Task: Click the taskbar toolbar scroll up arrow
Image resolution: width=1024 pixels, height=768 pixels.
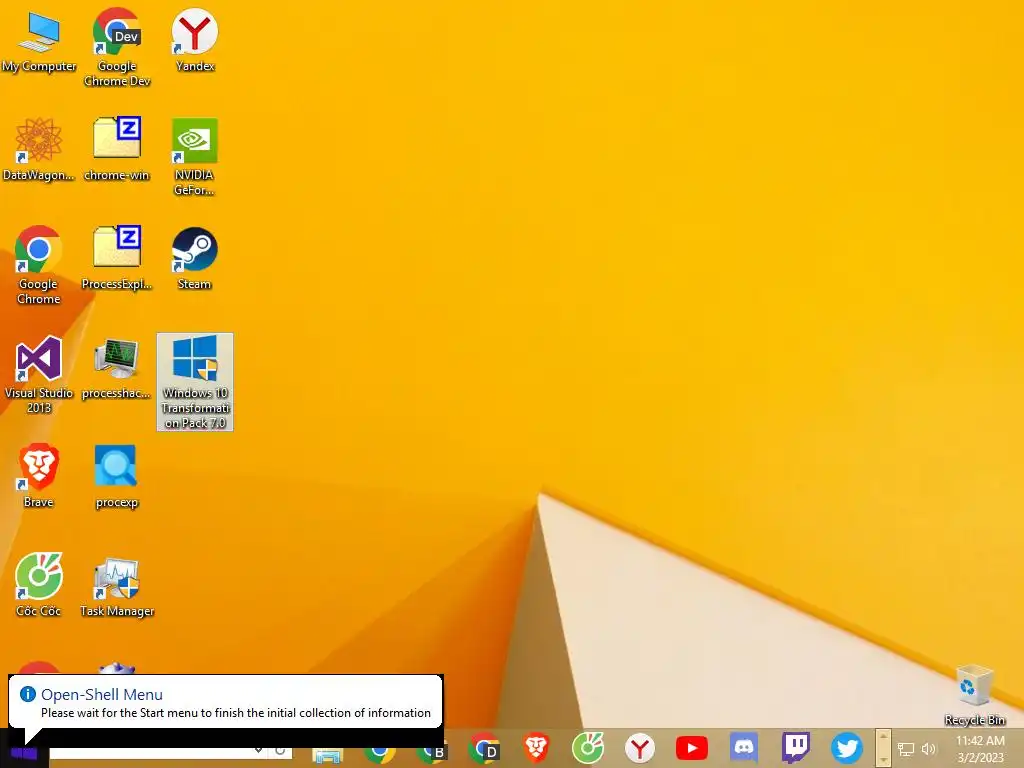Action: tap(883, 737)
